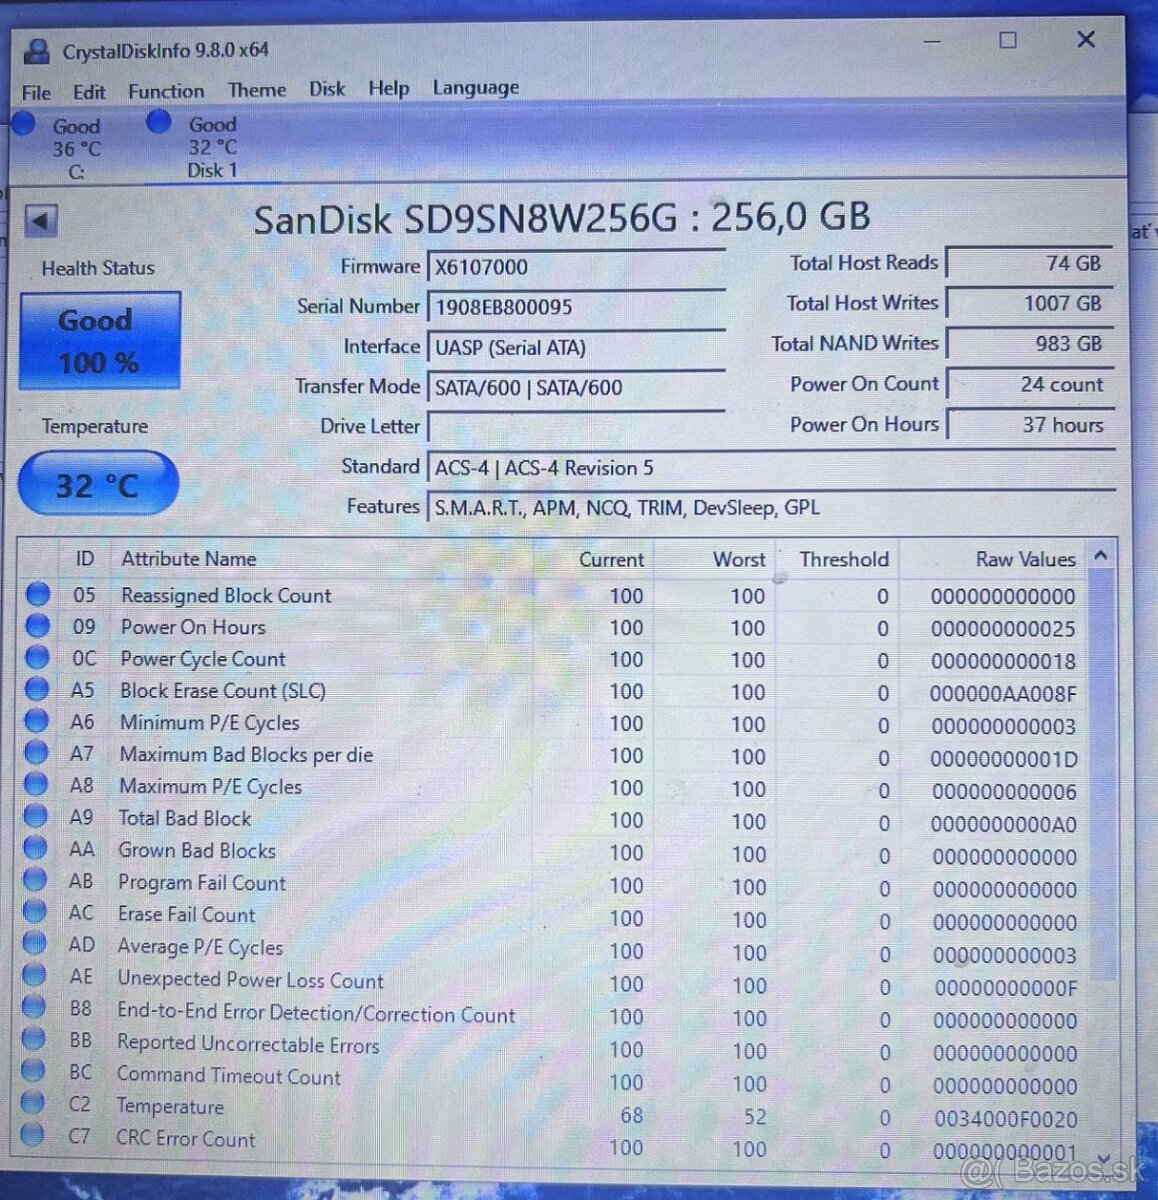The height and width of the screenshot is (1200, 1158).
Task: Click the Power On Hours value 37 hours
Action: click(x=1029, y=424)
